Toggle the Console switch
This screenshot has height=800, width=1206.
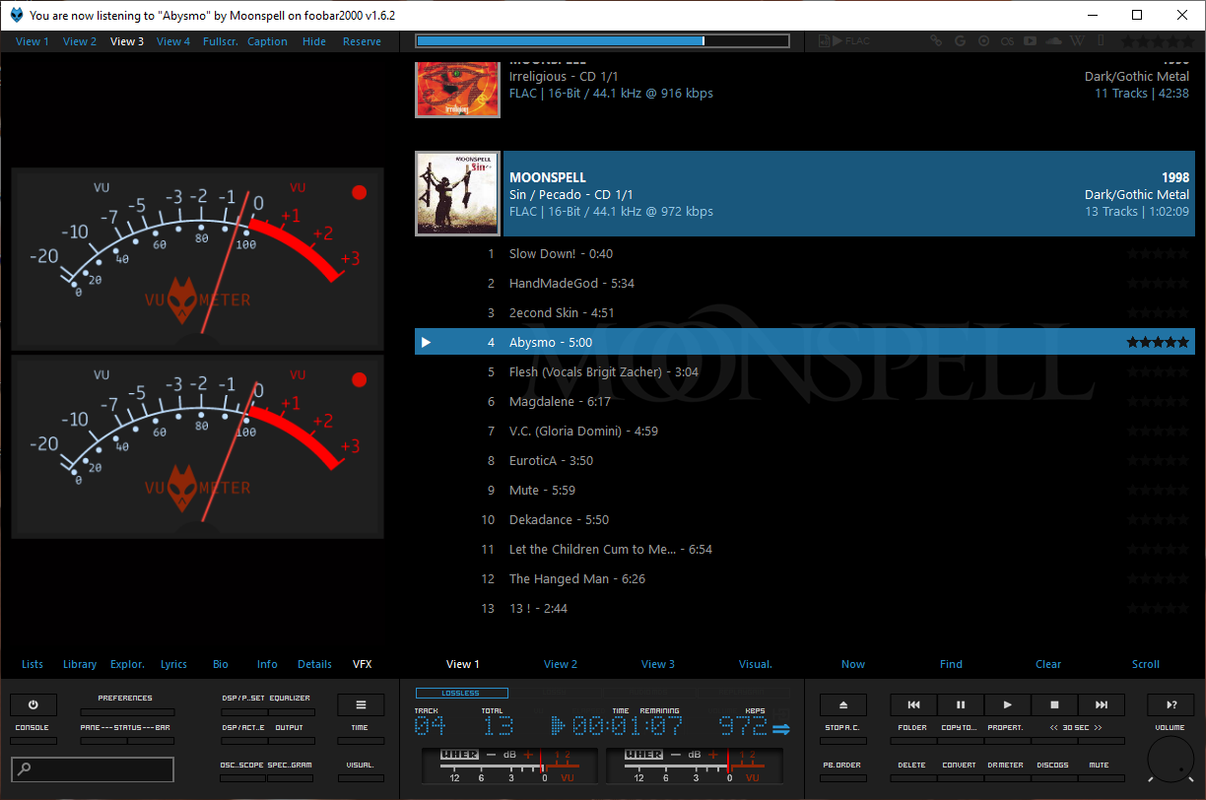point(33,741)
